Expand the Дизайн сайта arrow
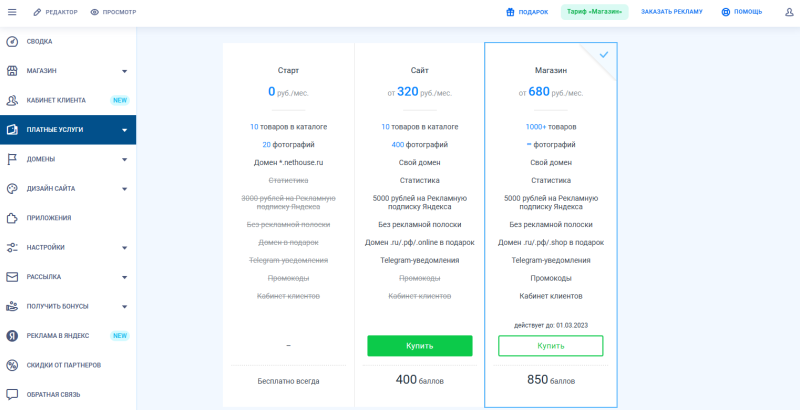Image resolution: width=800 pixels, height=410 pixels. pyautogui.click(x=124, y=189)
